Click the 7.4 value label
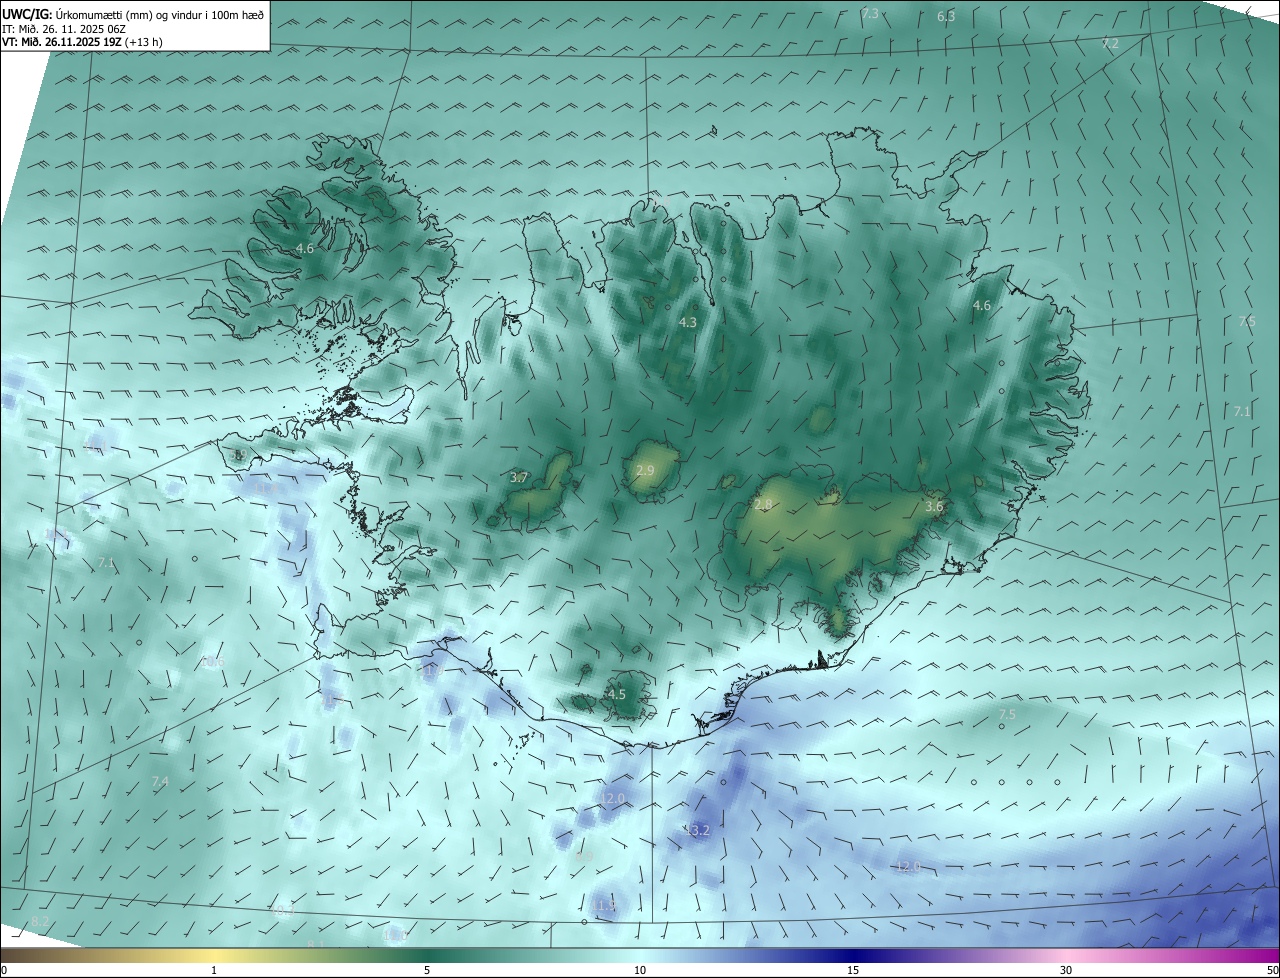The width and height of the screenshot is (1280, 978). (160, 781)
